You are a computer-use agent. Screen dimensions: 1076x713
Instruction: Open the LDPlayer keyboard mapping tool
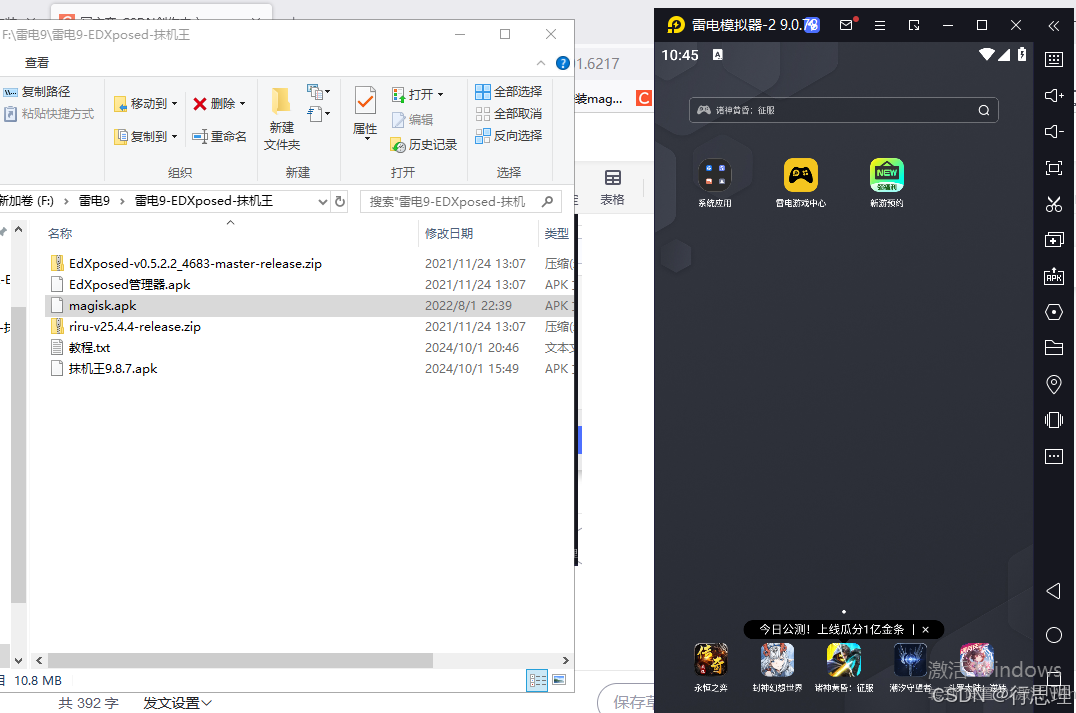coord(1053,60)
